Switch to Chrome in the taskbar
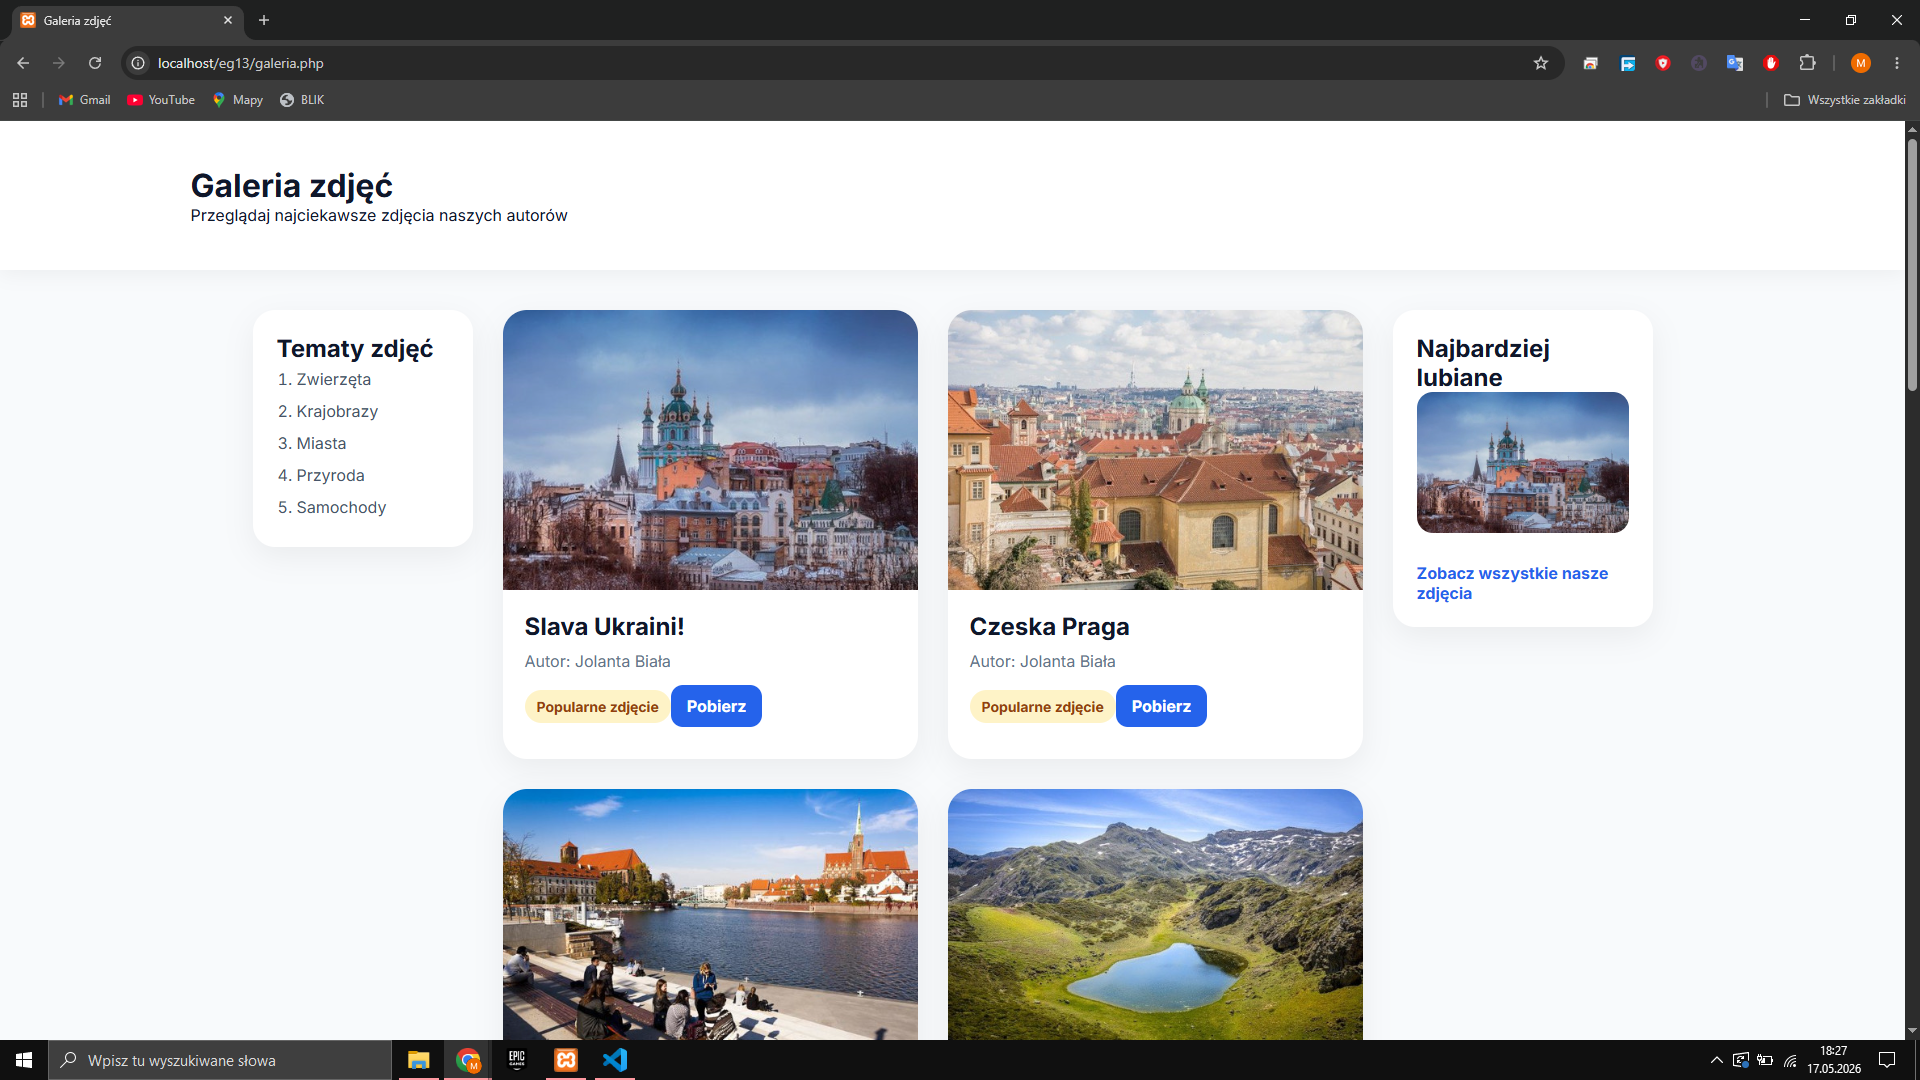1920x1080 pixels. [x=468, y=1060]
